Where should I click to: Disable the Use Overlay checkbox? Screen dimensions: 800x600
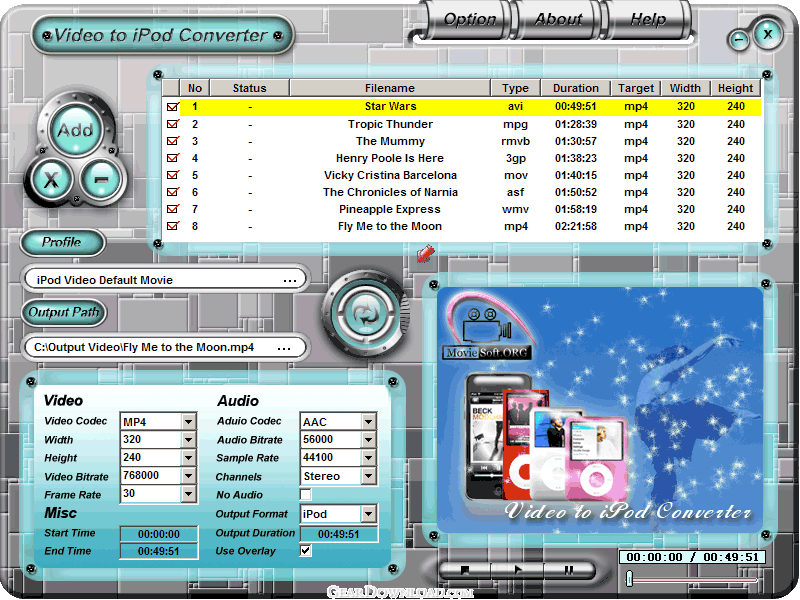pyautogui.click(x=306, y=551)
